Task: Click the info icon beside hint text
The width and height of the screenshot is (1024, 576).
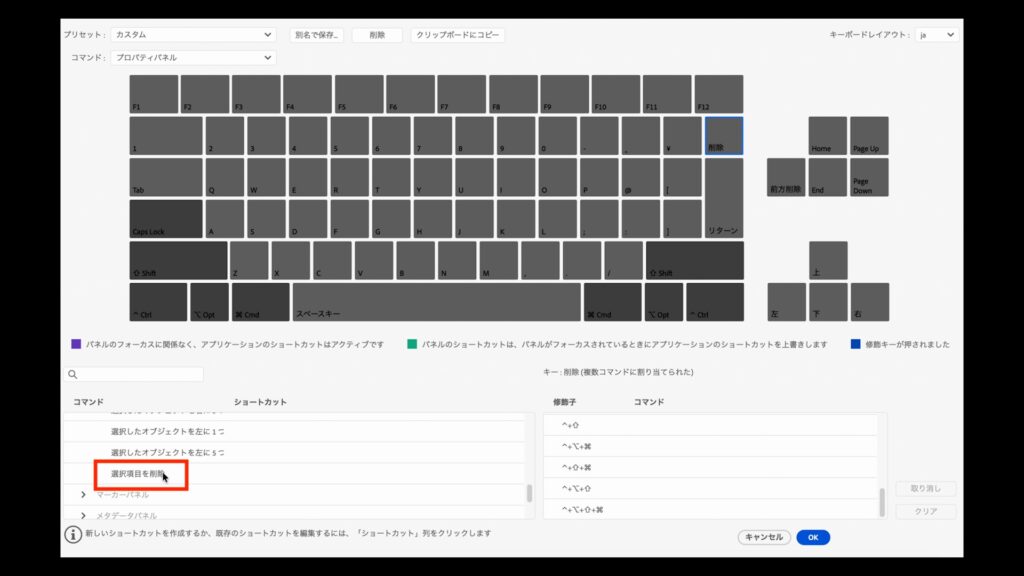Action: [x=73, y=534]
